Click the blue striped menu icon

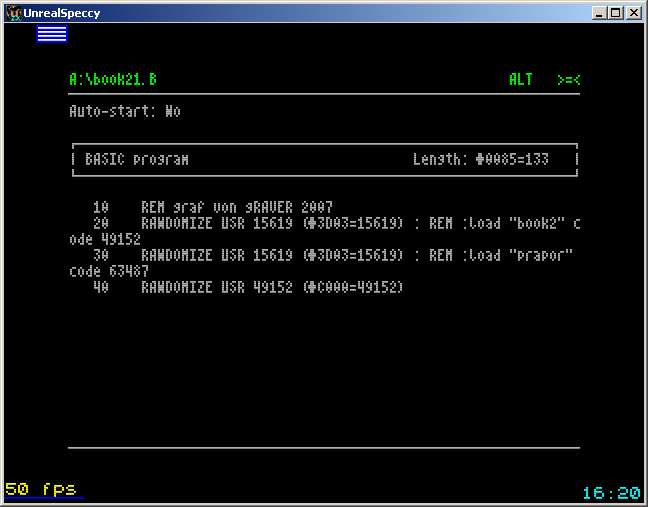pyautogui.click(x=52, y=34)
